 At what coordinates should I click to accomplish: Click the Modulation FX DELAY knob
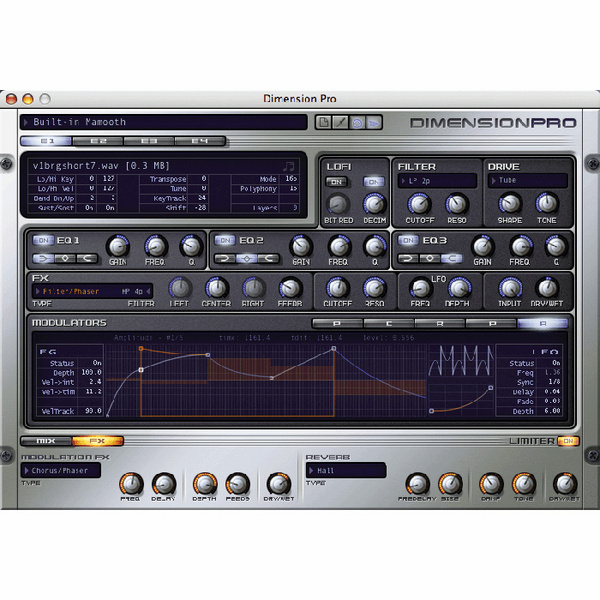pos(164,484)
